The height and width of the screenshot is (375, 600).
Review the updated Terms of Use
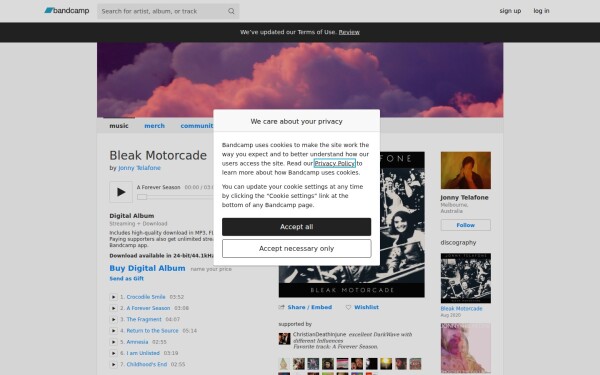(349, 32)
